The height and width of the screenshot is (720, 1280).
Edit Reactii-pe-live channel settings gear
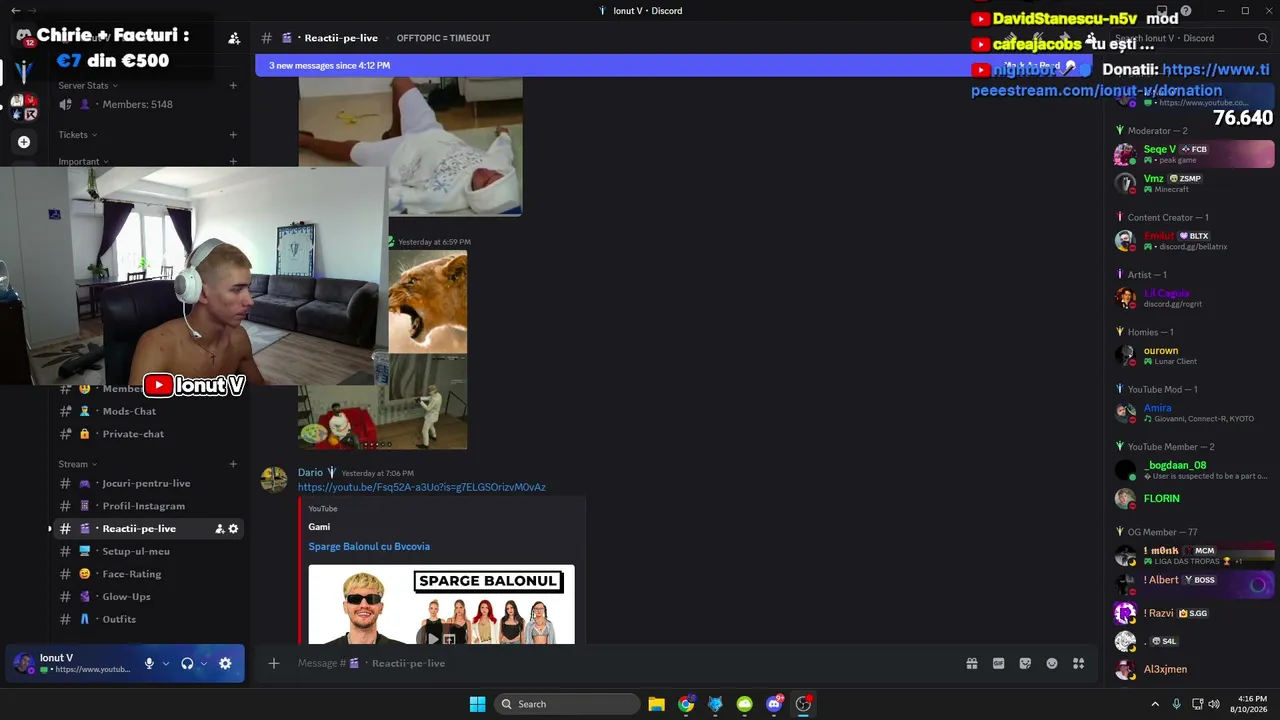234,529
